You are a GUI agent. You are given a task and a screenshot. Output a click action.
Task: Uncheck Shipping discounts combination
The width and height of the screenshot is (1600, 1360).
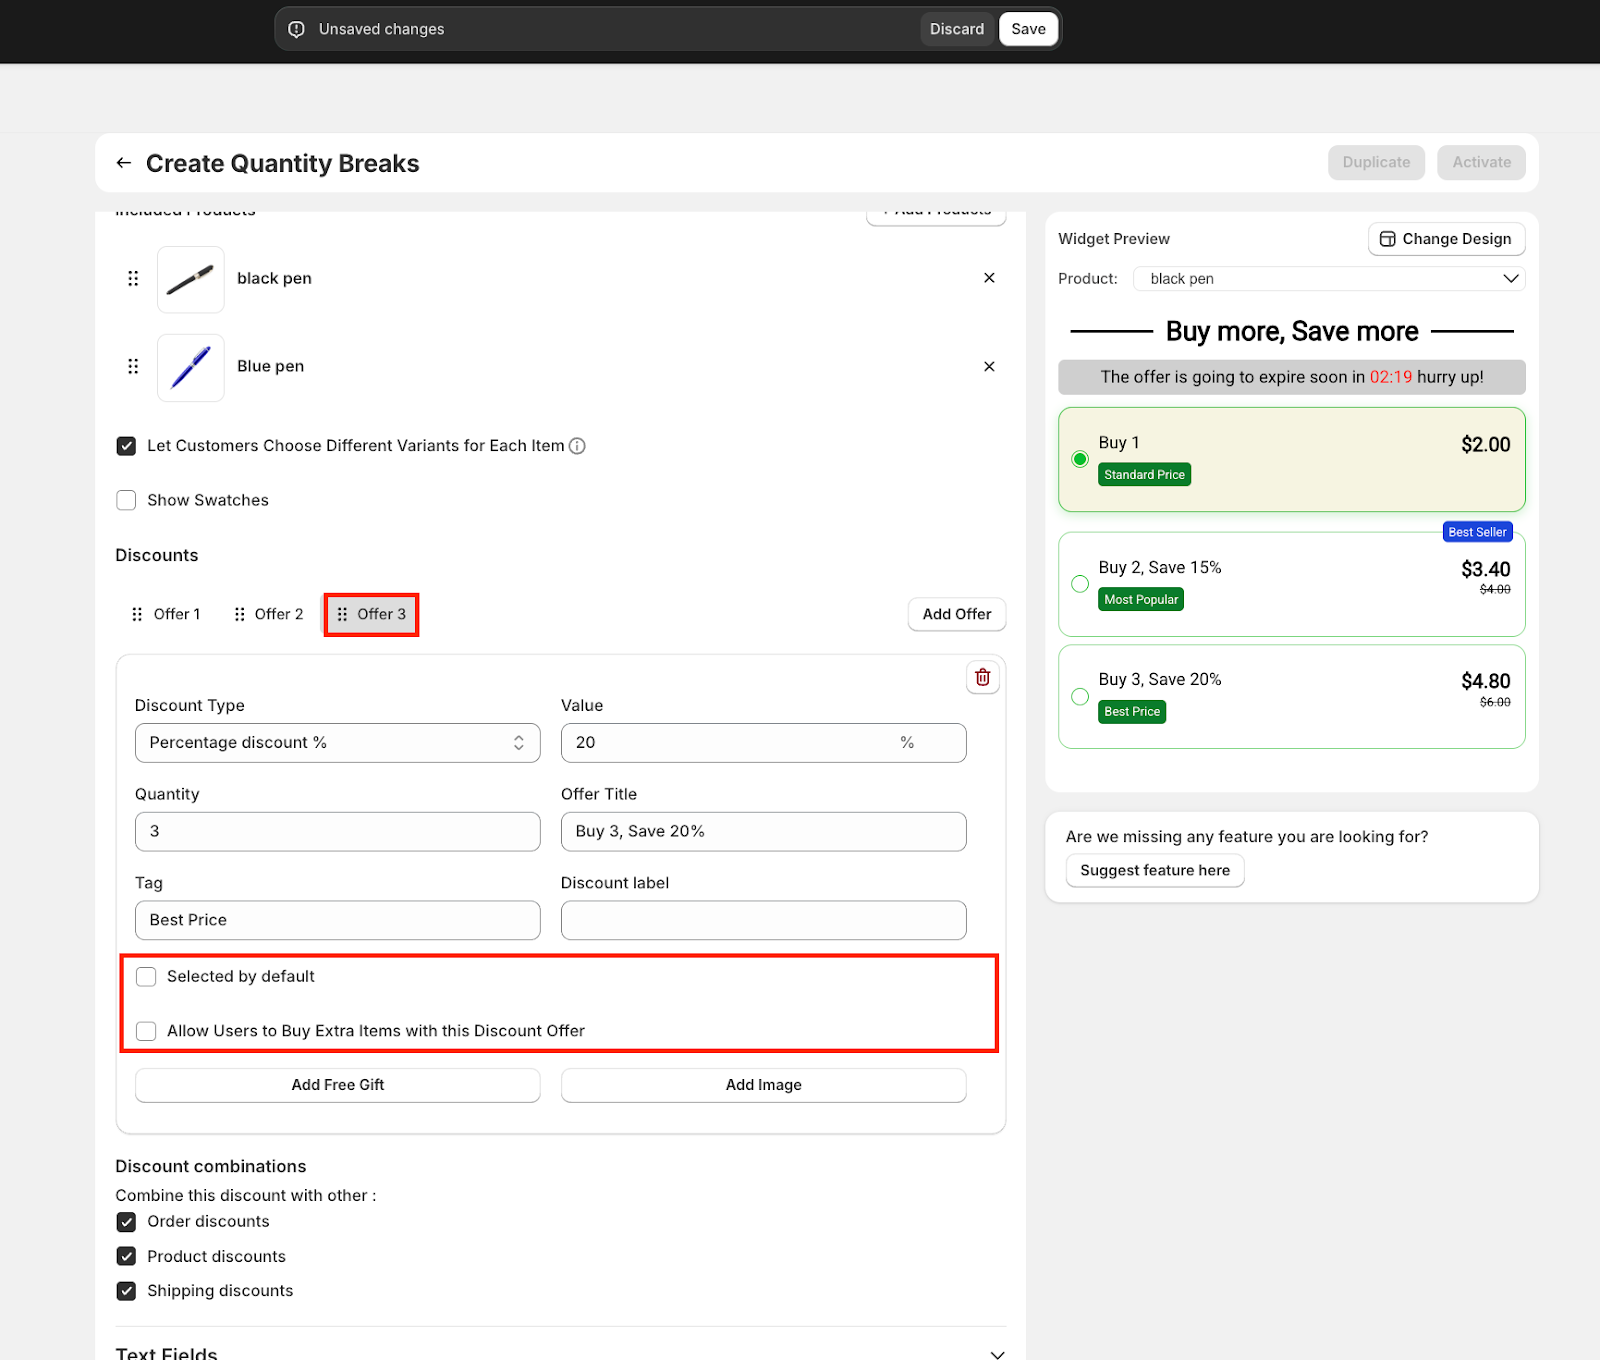(126, 1291)
